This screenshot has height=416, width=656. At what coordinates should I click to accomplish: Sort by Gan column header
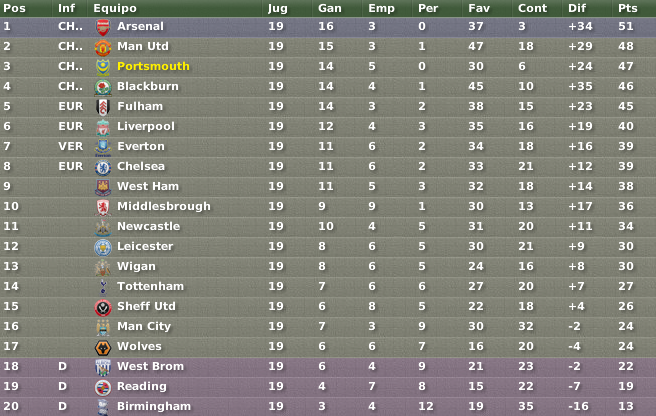(x=329, y=8)
